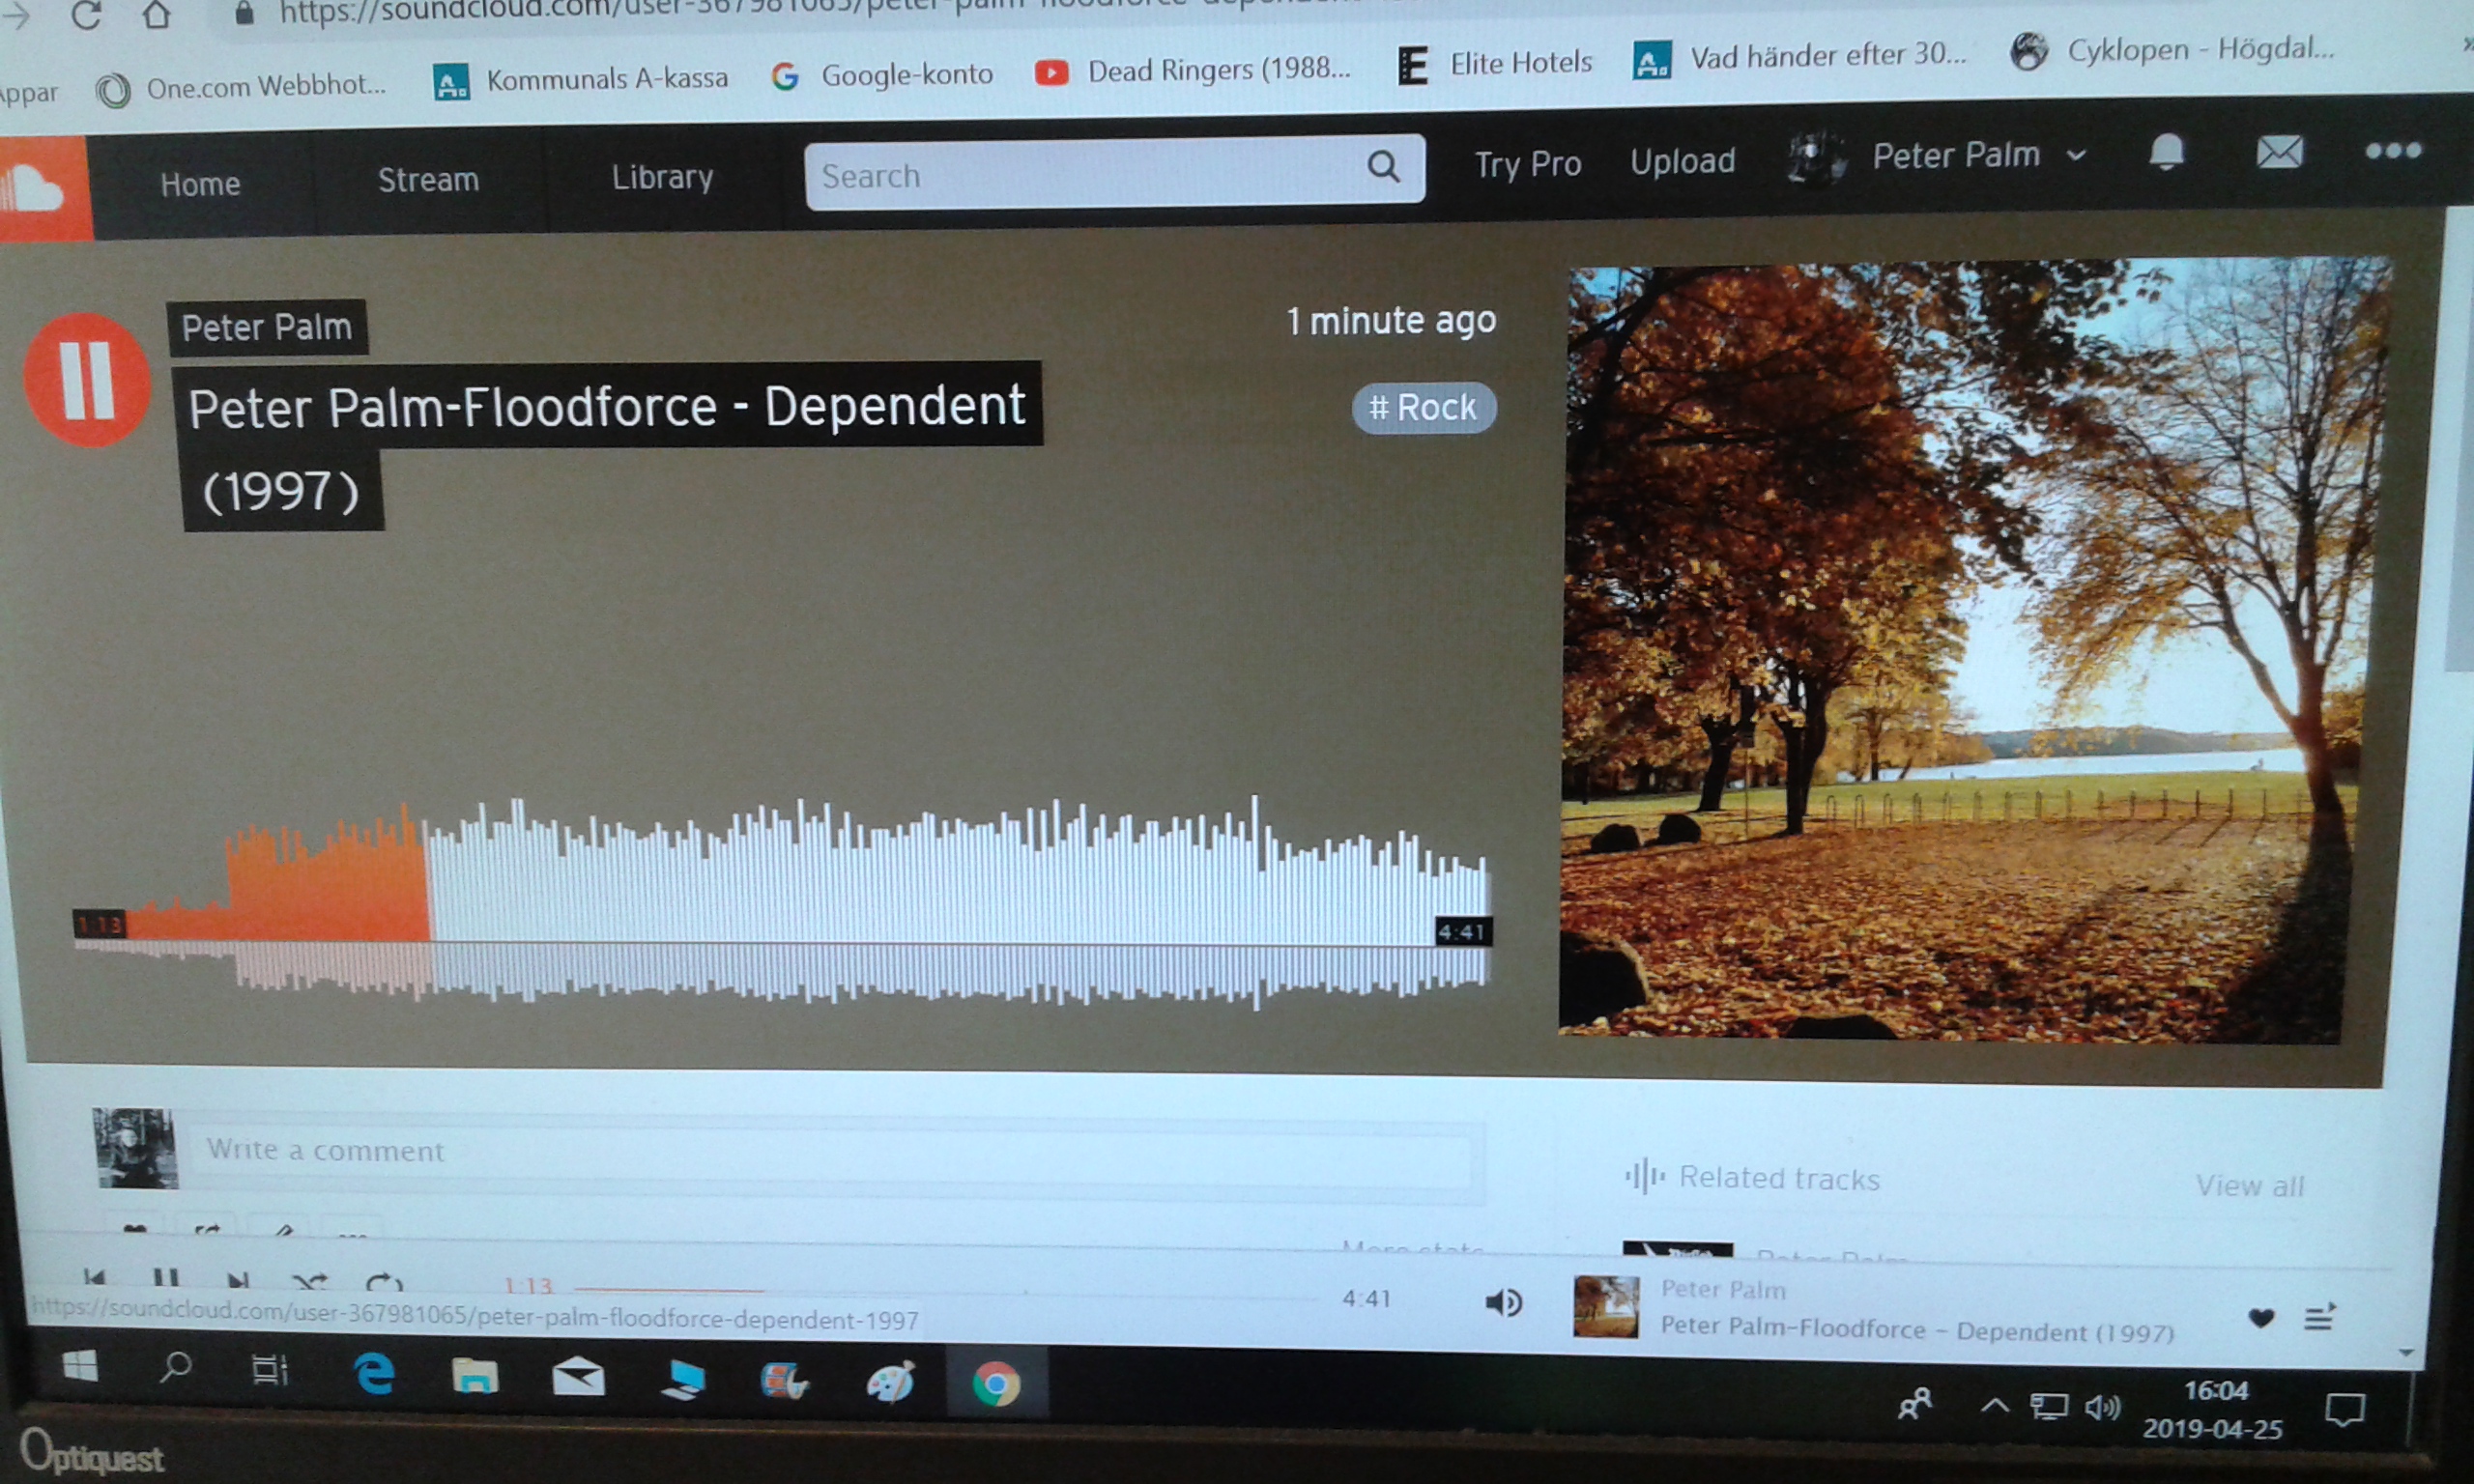
Task: Open Task View on the taskbar
Action: [270, 1369]
